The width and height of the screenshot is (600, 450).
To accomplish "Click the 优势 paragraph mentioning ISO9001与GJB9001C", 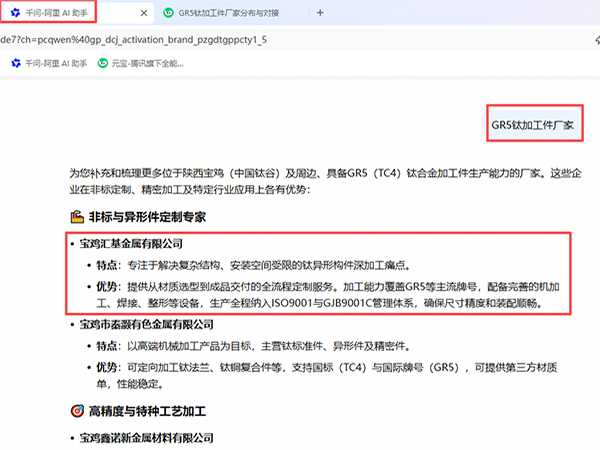I will pos(328,295).
